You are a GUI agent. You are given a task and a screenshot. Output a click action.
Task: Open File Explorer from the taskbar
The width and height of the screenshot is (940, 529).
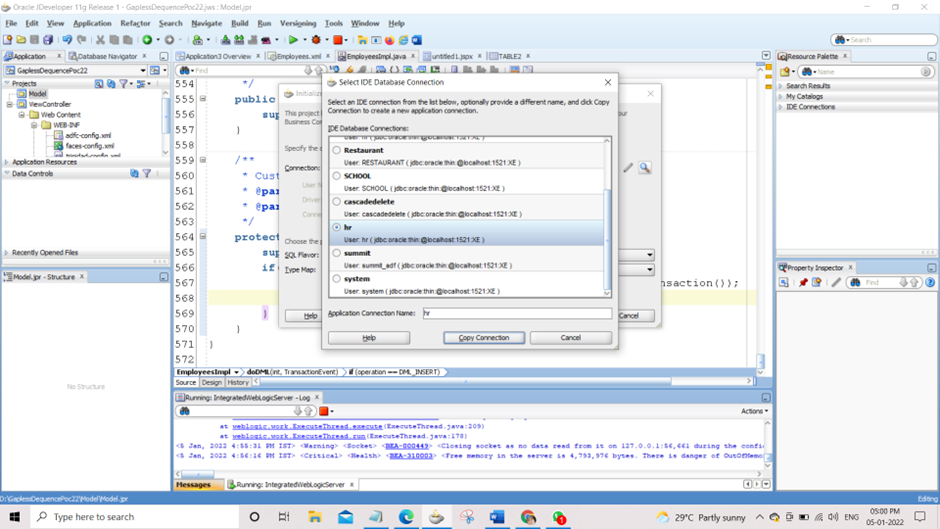pos(315,517)
